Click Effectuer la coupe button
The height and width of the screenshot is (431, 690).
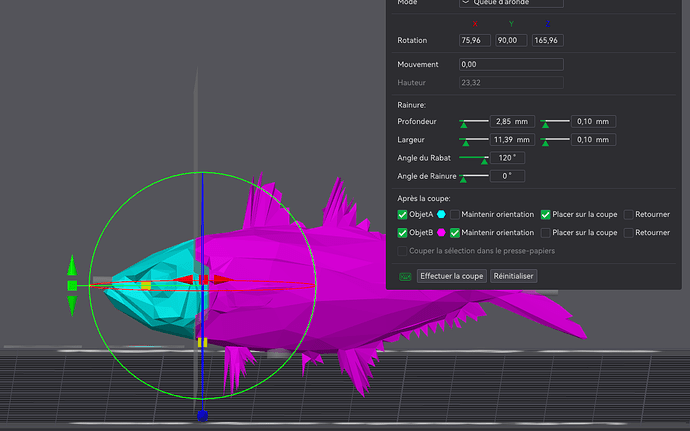451,276
